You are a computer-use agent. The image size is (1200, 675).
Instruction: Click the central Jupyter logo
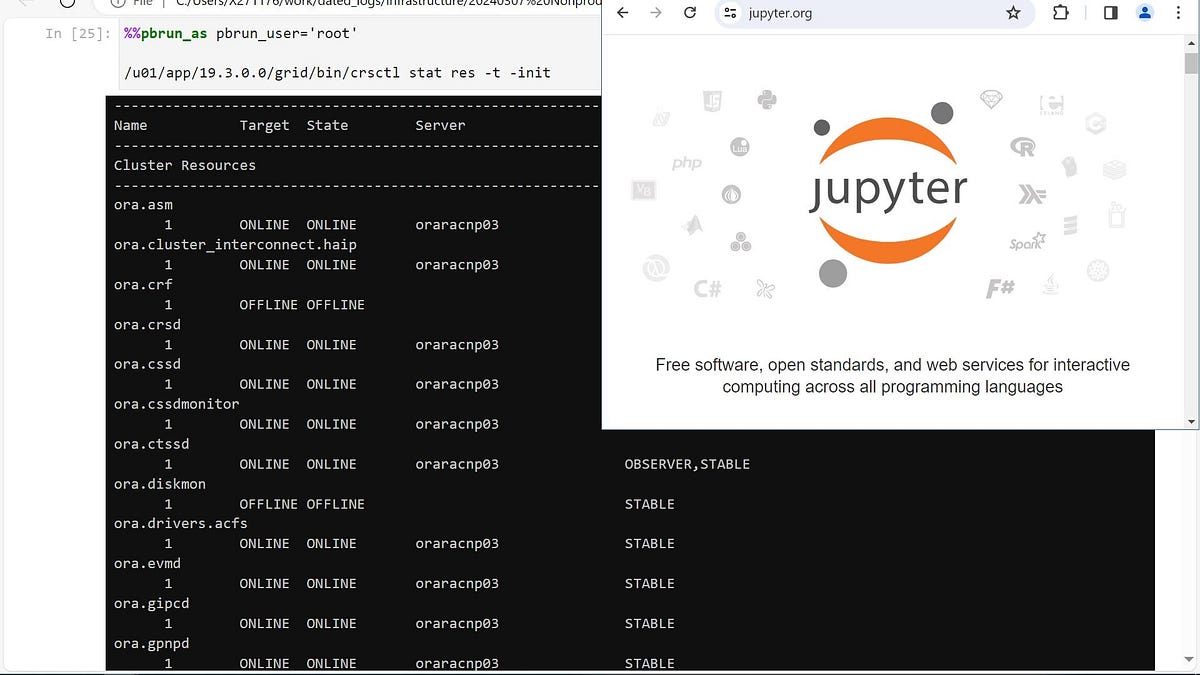coord(888,190)
